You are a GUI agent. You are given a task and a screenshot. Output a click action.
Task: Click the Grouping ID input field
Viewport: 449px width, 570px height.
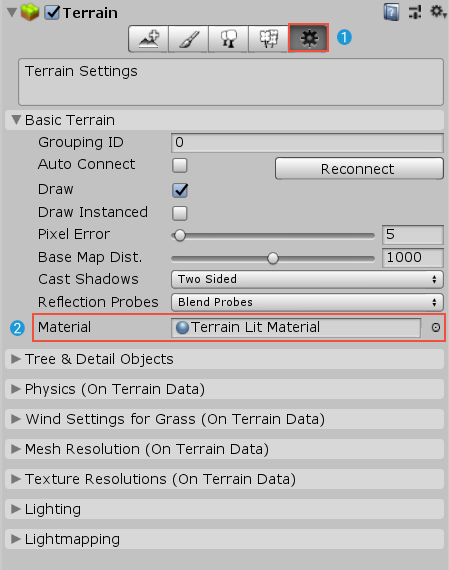[307, 142]
